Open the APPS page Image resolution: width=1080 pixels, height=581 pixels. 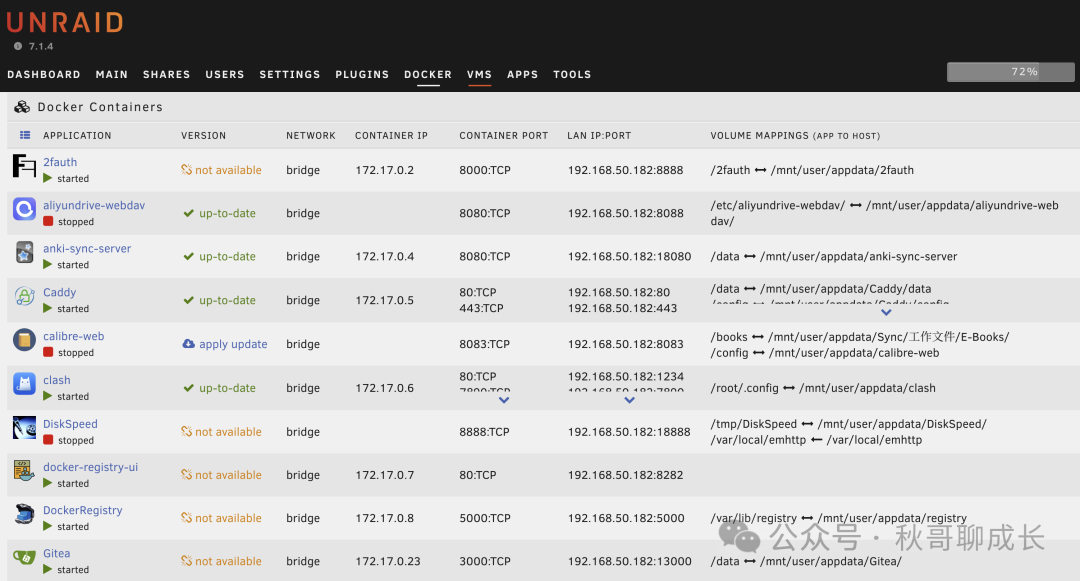[523, 74]
